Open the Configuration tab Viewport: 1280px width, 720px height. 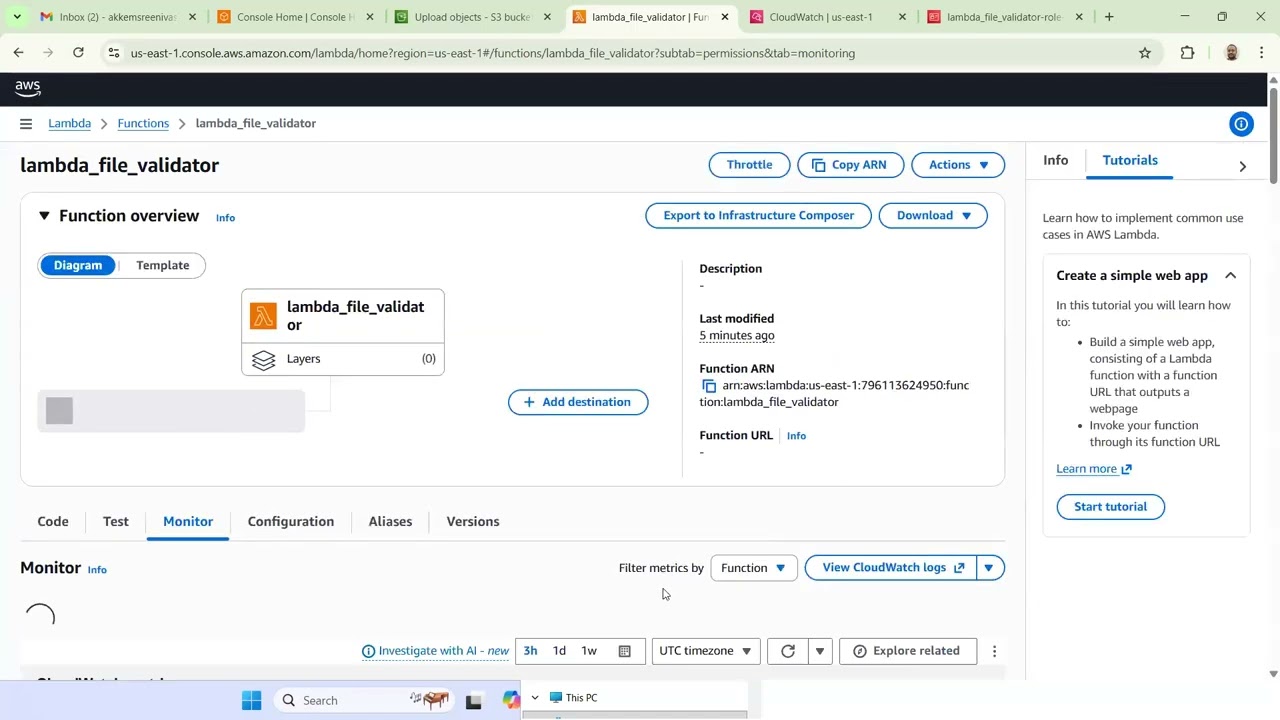point(291,522)
